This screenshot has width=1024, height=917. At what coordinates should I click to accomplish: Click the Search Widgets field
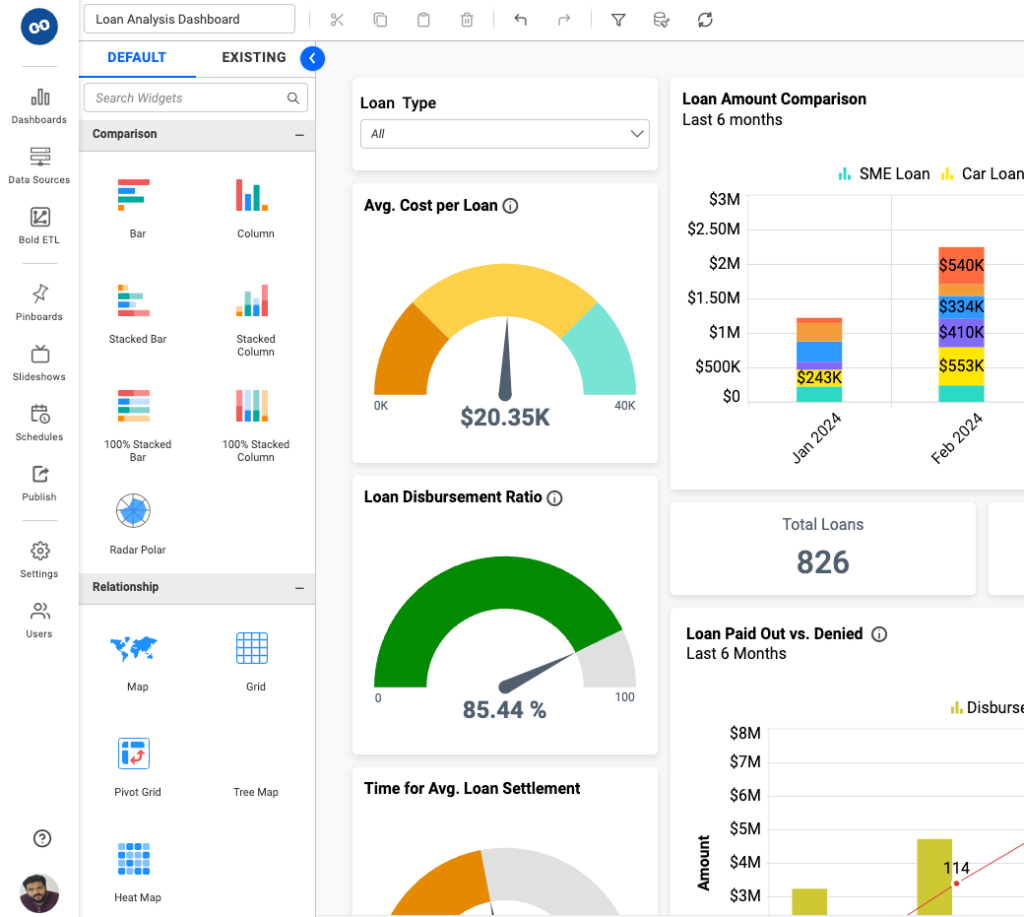(x=183, y=97)
